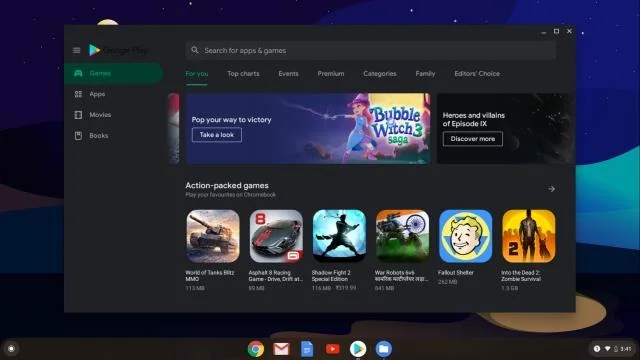
Task: Focus the Search for apps & games field
Action: pyautogui.click(x=371, y=50)
